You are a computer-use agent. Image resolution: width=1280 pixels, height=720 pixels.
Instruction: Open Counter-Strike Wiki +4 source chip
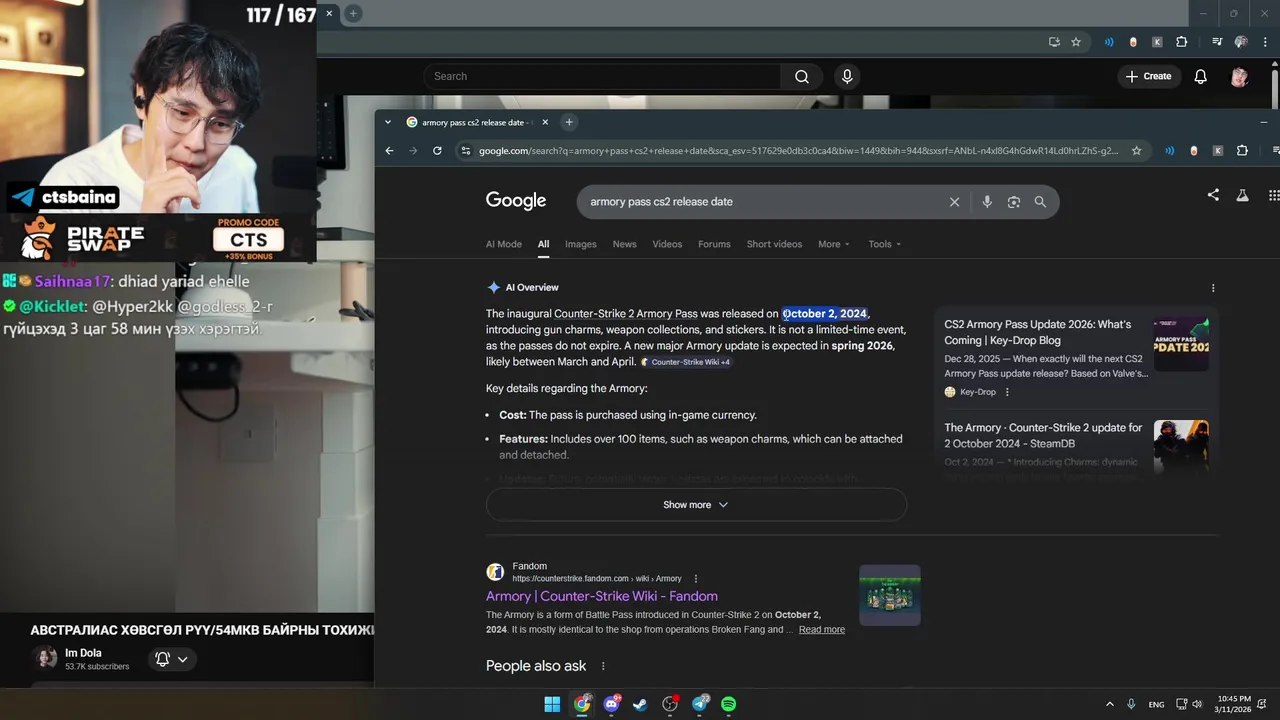click(x=686, y=362)
